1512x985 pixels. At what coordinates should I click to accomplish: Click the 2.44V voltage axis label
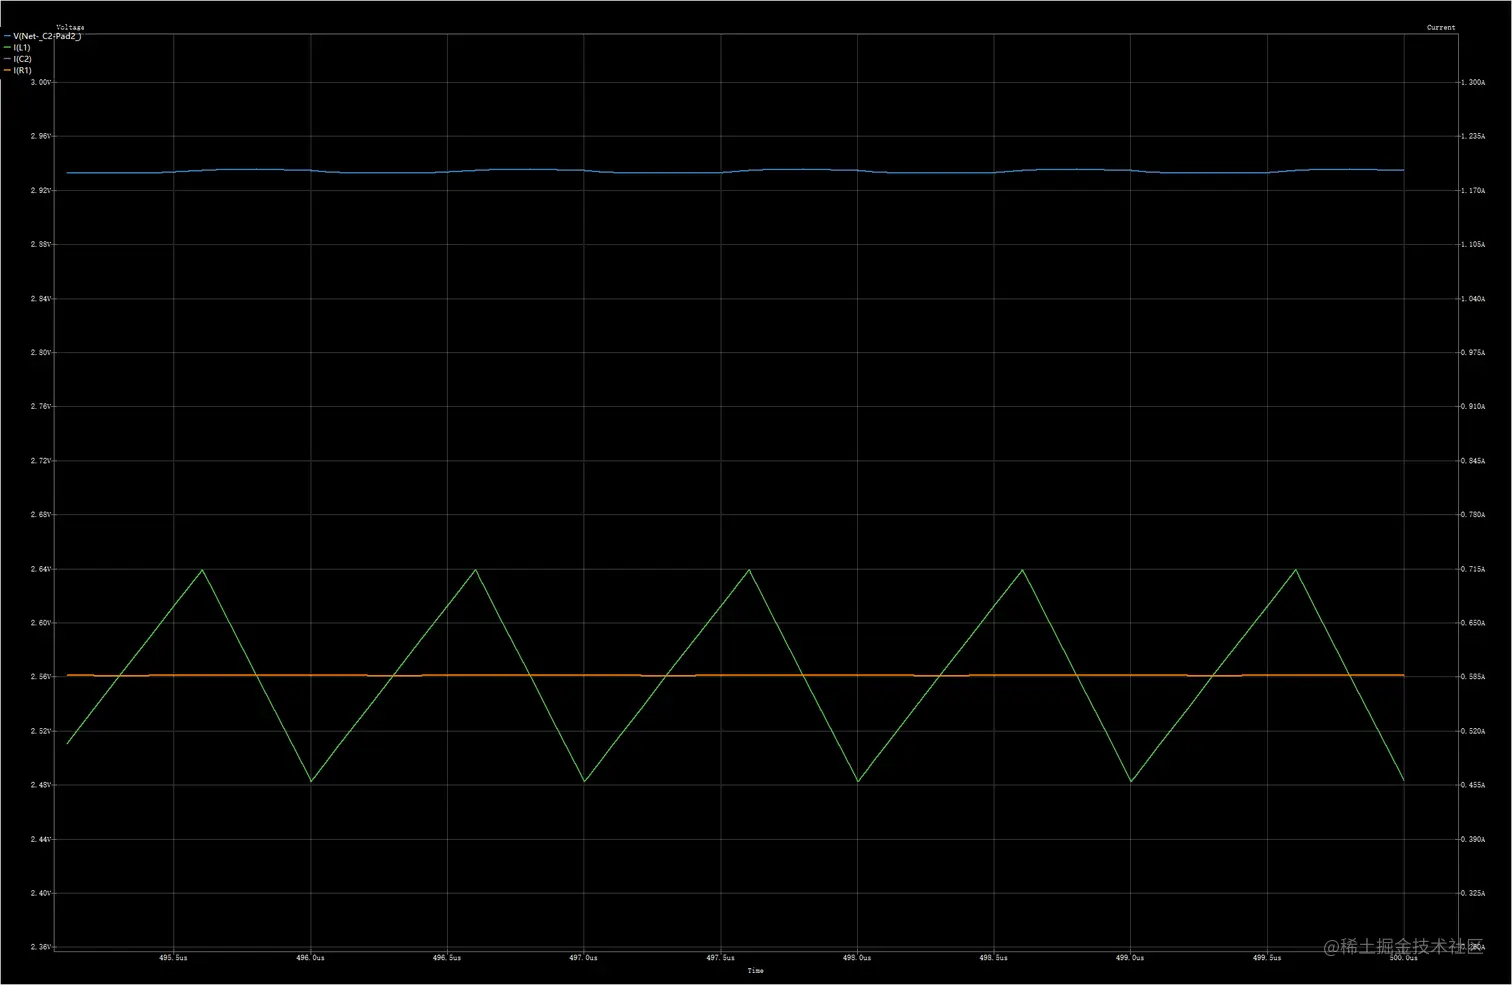coord(40,839)
